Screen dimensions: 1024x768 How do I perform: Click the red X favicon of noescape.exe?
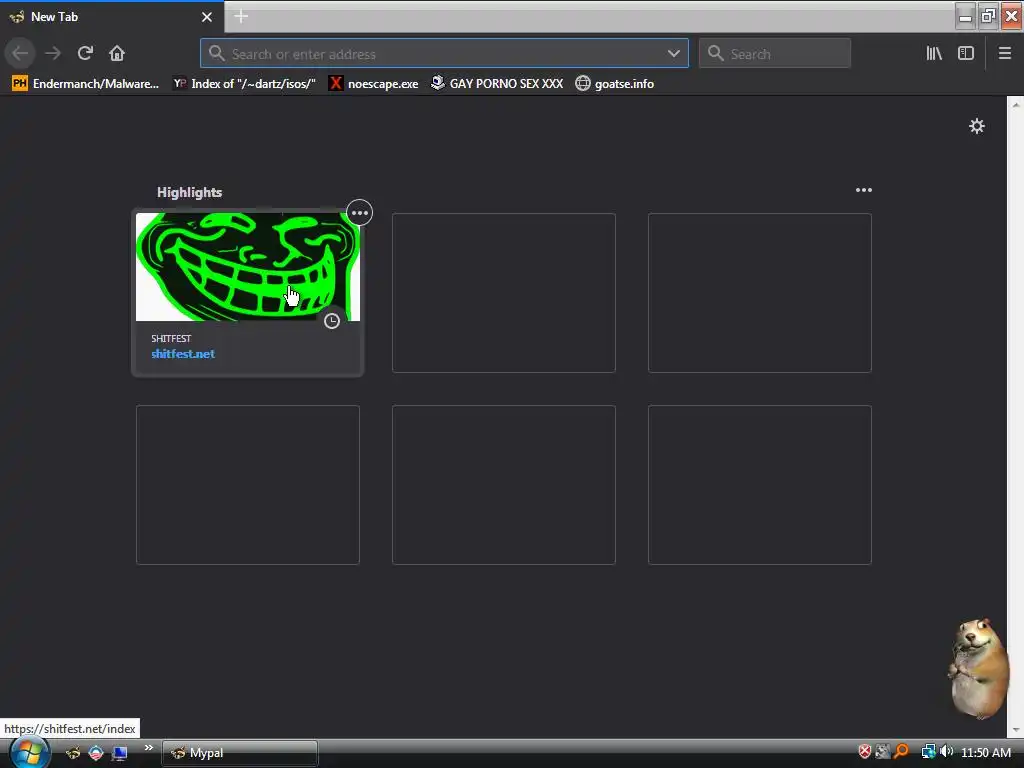coord(336,84)
